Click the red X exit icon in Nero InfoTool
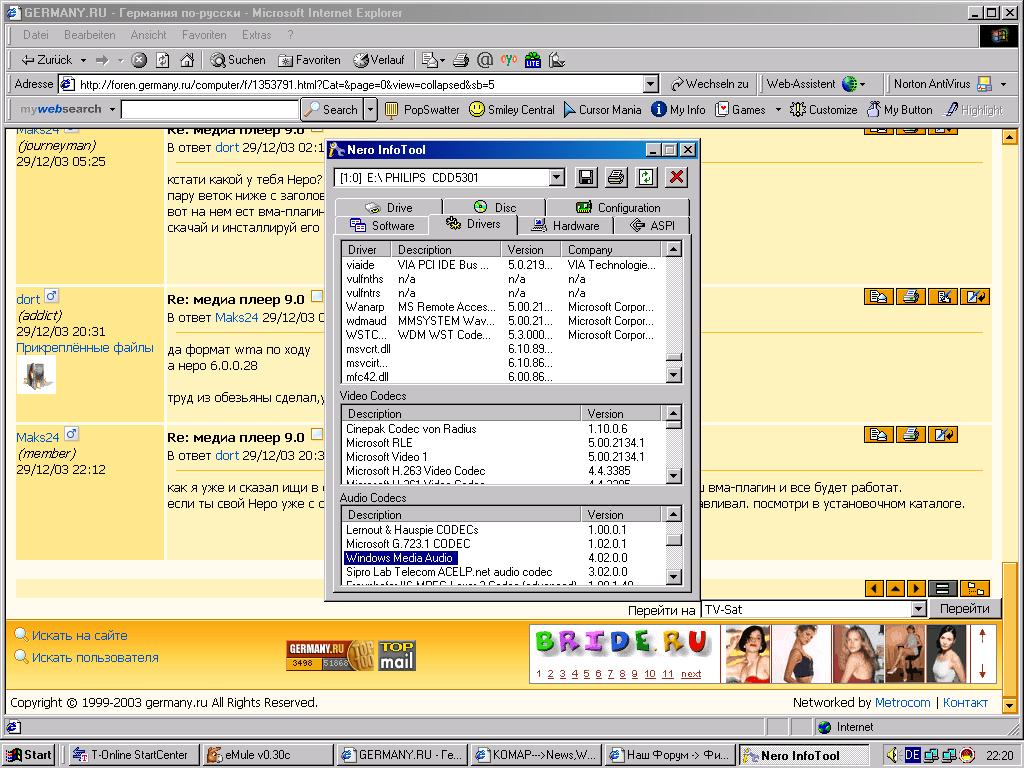 coord(677,177)
